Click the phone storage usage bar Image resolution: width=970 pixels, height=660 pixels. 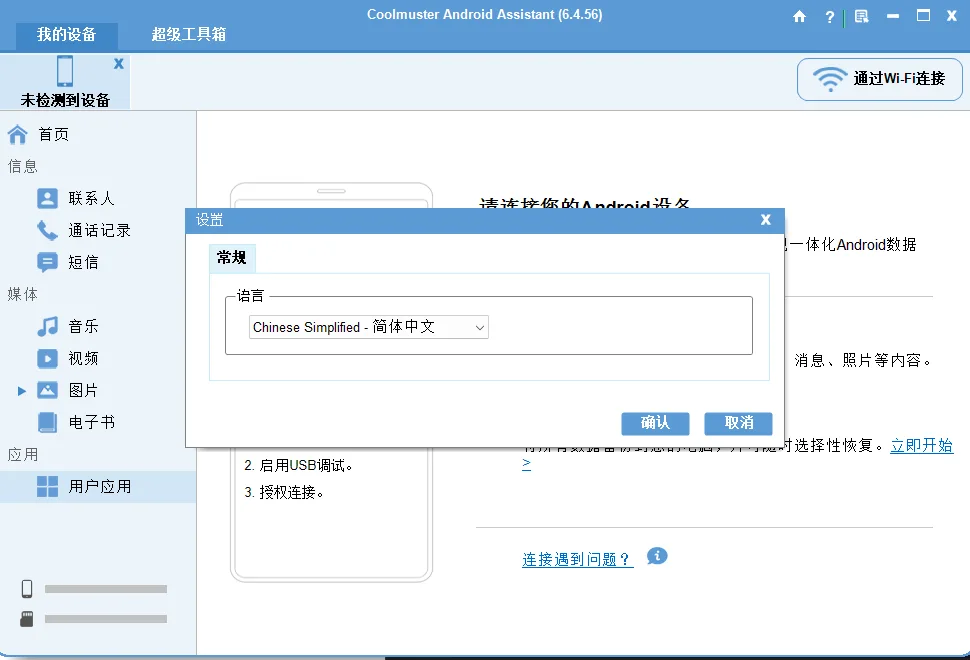tap(106, 589)
